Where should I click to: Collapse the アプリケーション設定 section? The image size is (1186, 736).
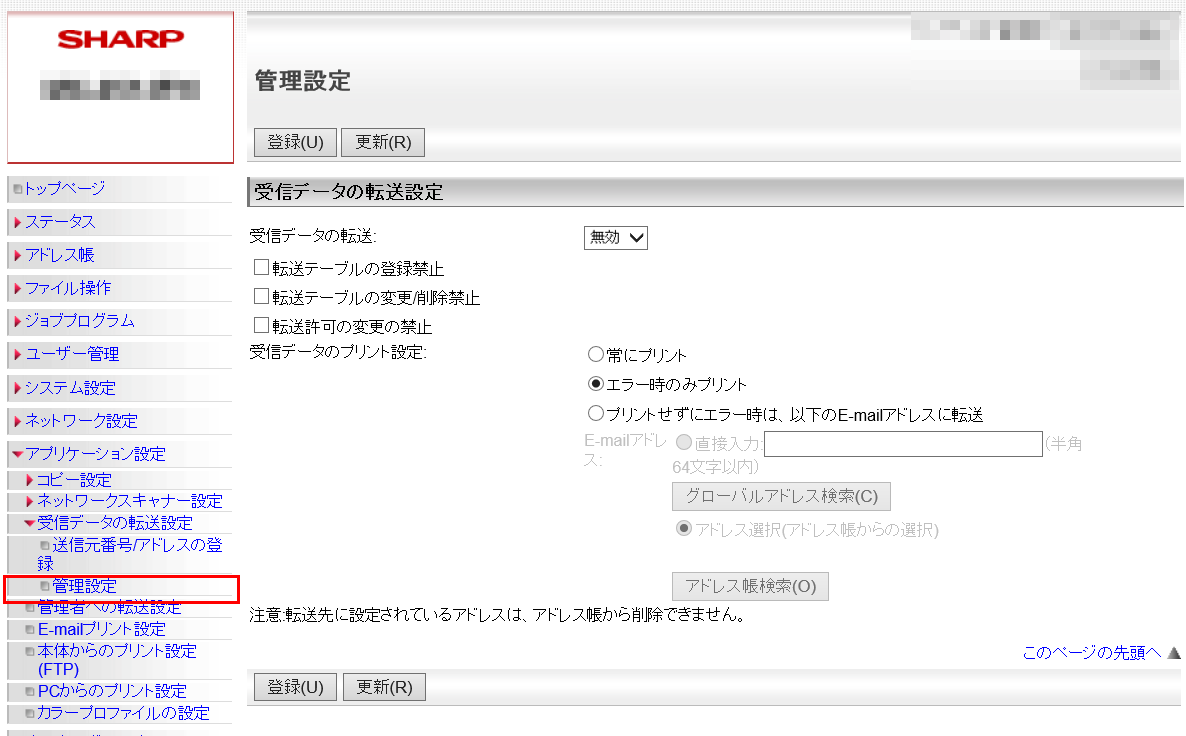tap(18, 454)
